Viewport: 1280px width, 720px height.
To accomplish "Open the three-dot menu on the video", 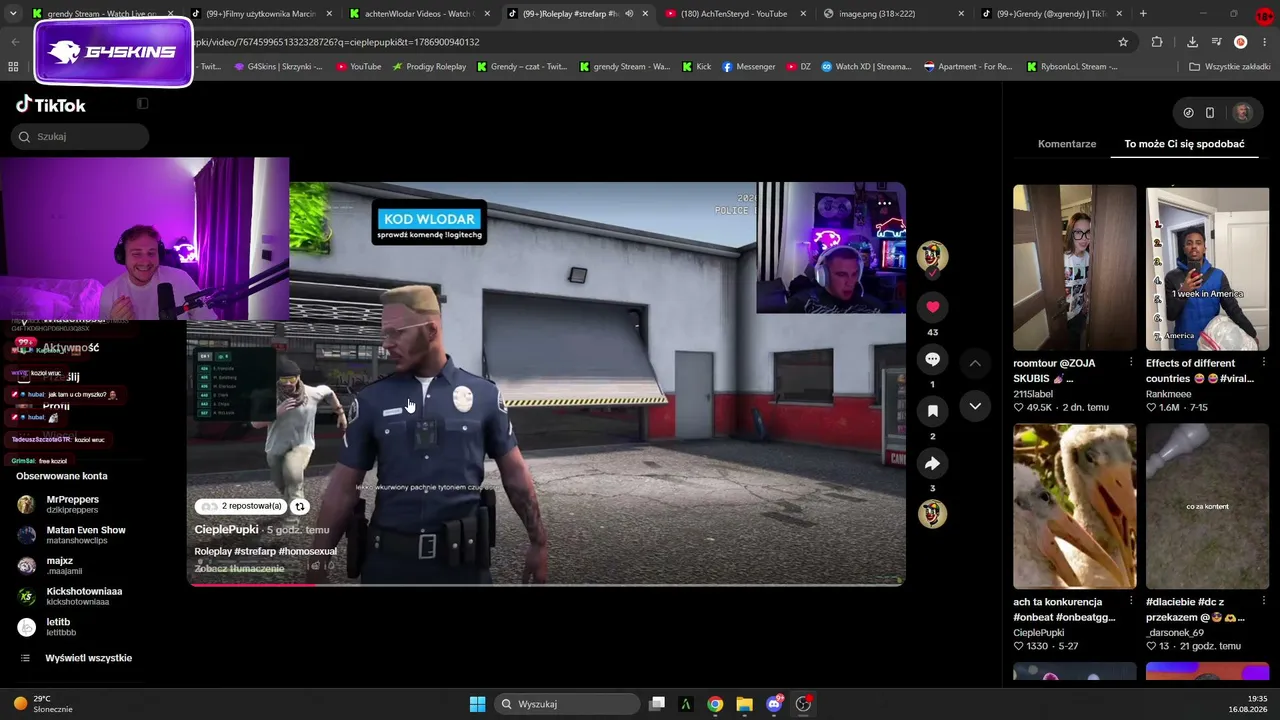I will coord(884,203).
